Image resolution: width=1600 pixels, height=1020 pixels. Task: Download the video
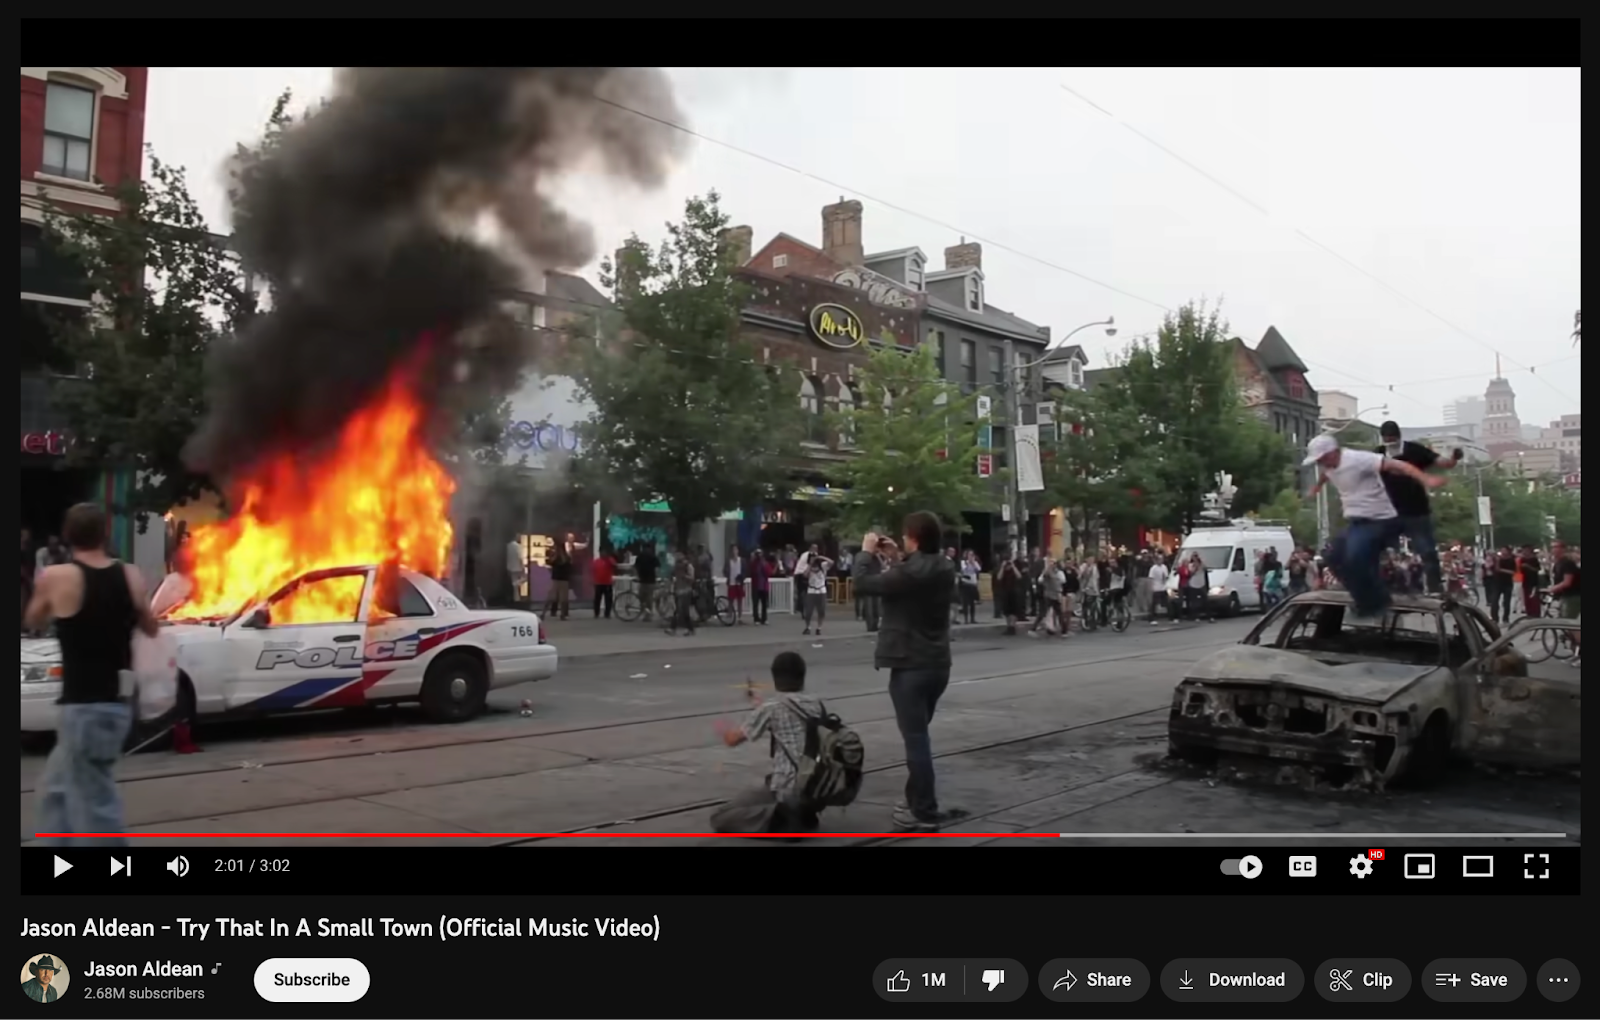pos(1231,980)
